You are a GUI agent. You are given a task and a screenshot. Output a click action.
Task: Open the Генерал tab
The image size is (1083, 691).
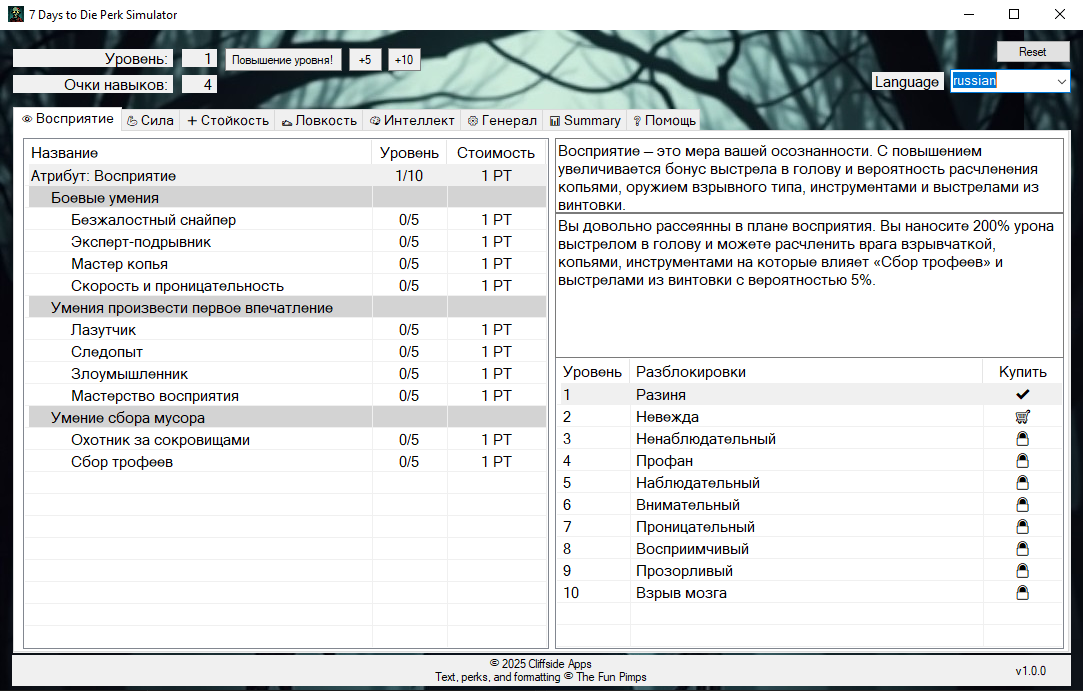tap(502, 120)
